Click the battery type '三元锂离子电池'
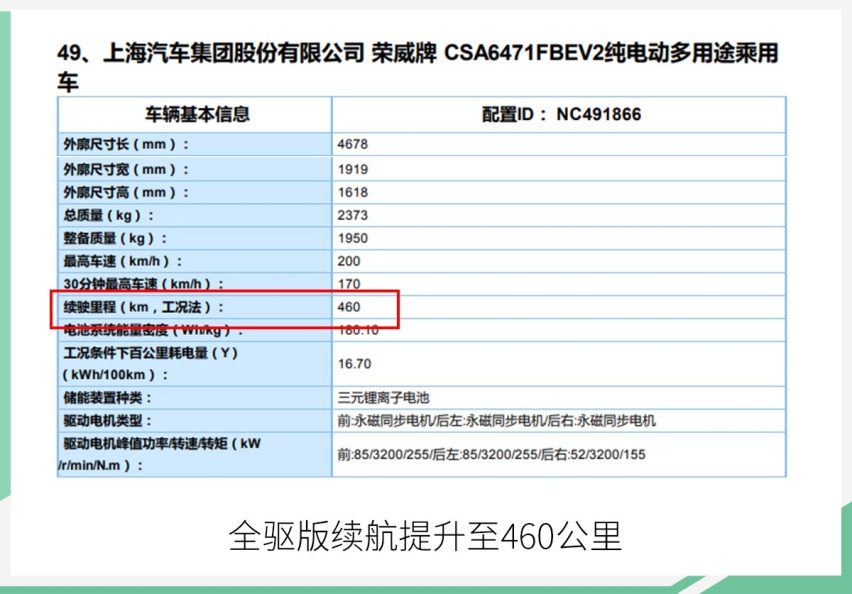Screen dimensions: 852x594 [383, 398]
